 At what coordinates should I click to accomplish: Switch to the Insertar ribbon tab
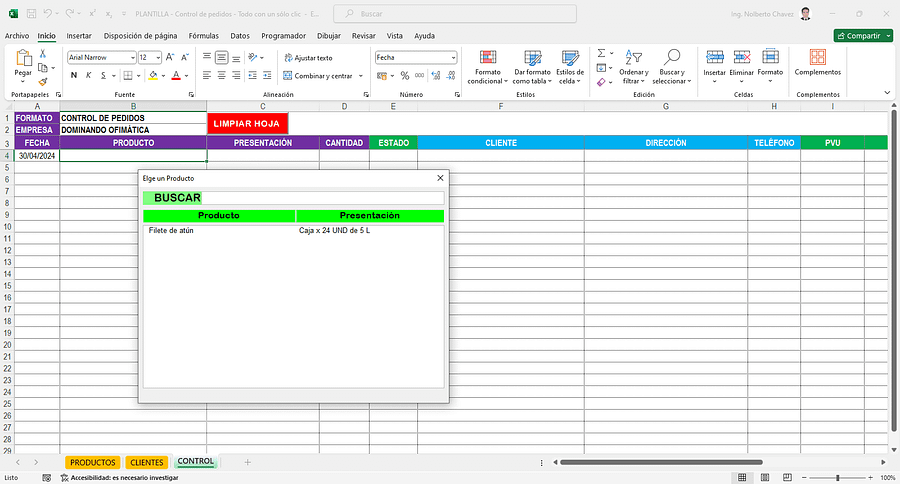coord(79,36)
